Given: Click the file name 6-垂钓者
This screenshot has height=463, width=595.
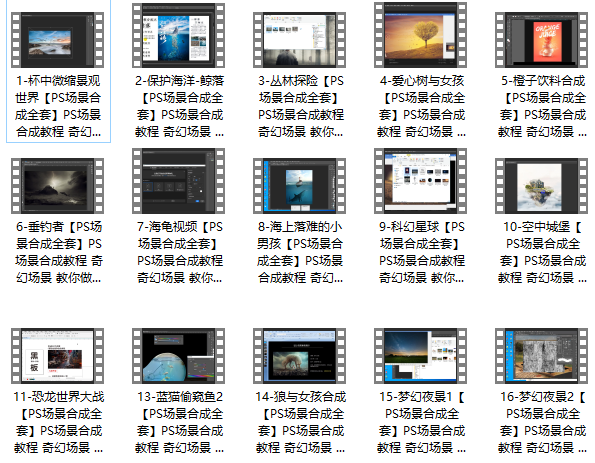Looking at the screenshot, I should click(x=58, y=252).
